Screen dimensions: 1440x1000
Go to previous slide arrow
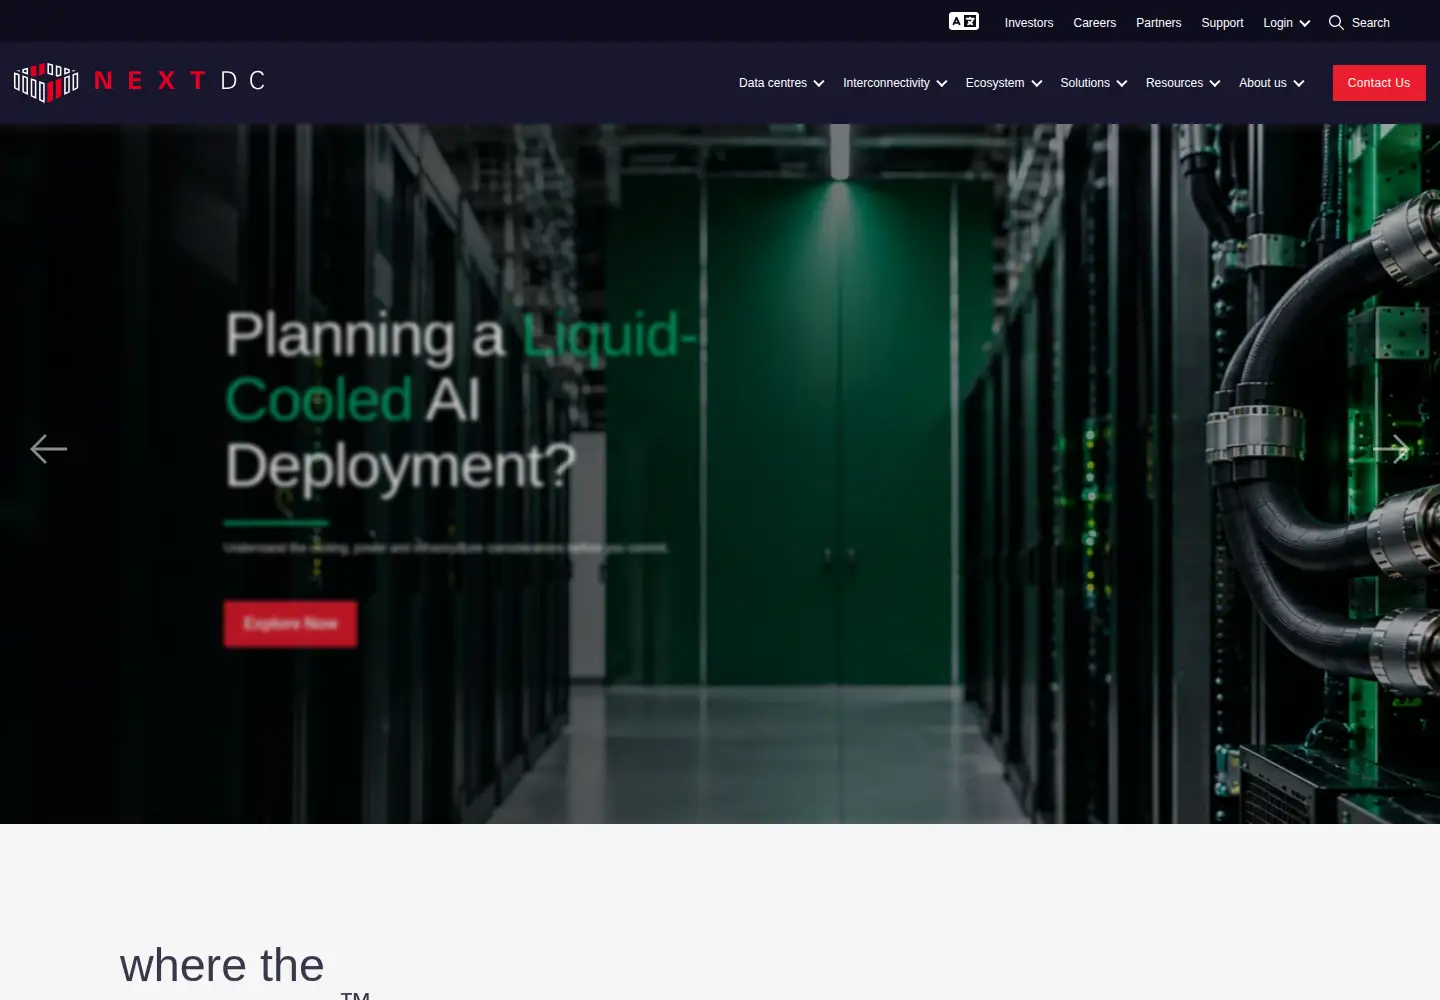48,449
